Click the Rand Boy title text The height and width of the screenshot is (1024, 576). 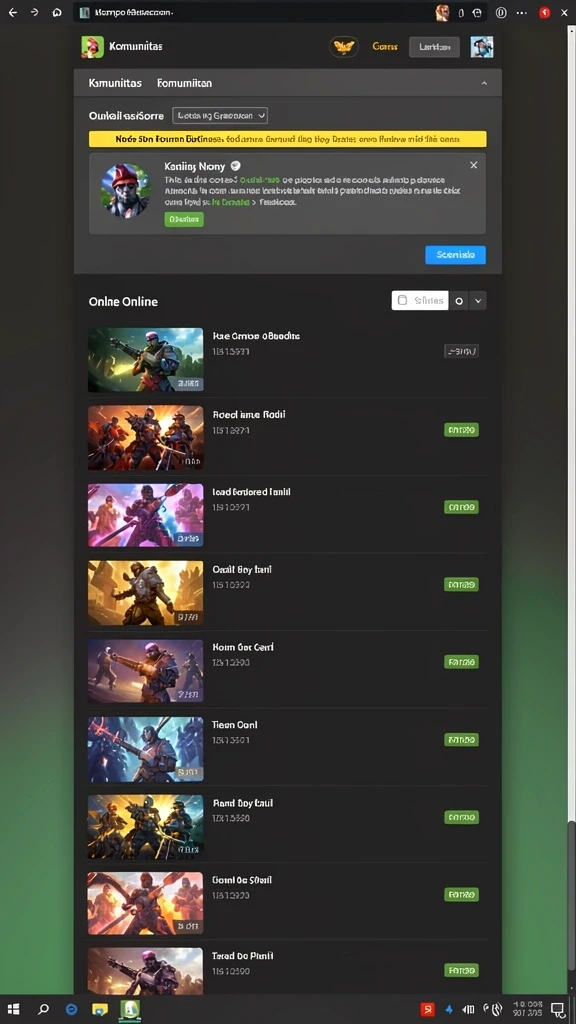coord(243,803)
